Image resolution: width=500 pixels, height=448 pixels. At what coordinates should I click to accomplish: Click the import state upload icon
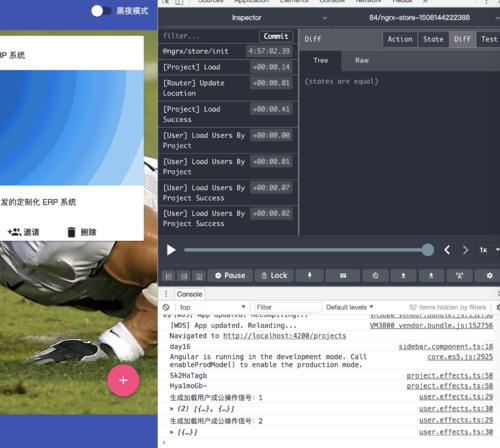[x=403, y=276]
